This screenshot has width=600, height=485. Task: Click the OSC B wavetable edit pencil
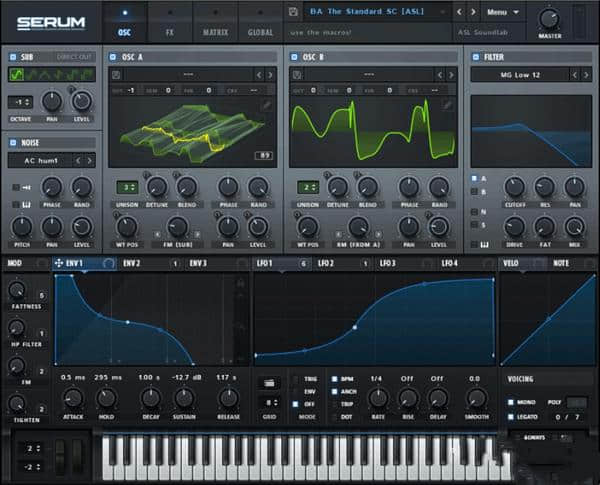pyautogui.click(x=451, y=103)
